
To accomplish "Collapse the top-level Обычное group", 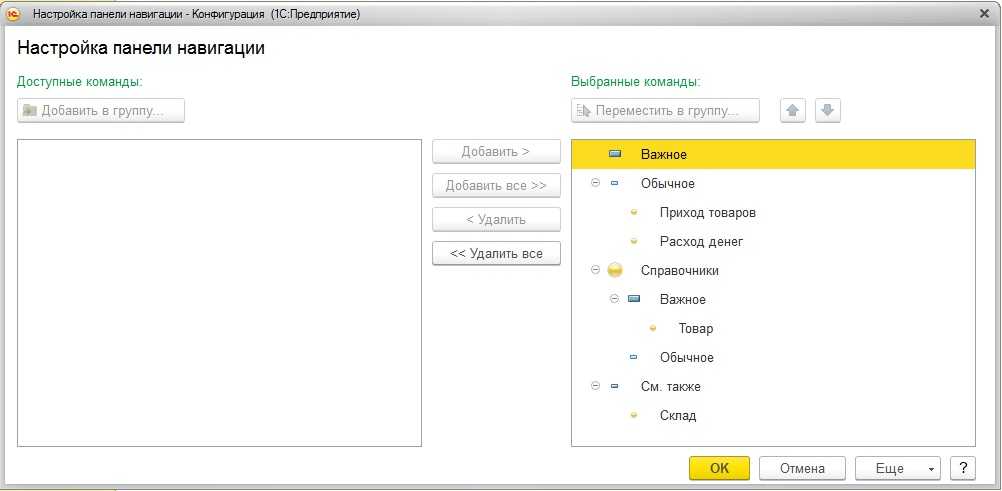I will [596, 184].
